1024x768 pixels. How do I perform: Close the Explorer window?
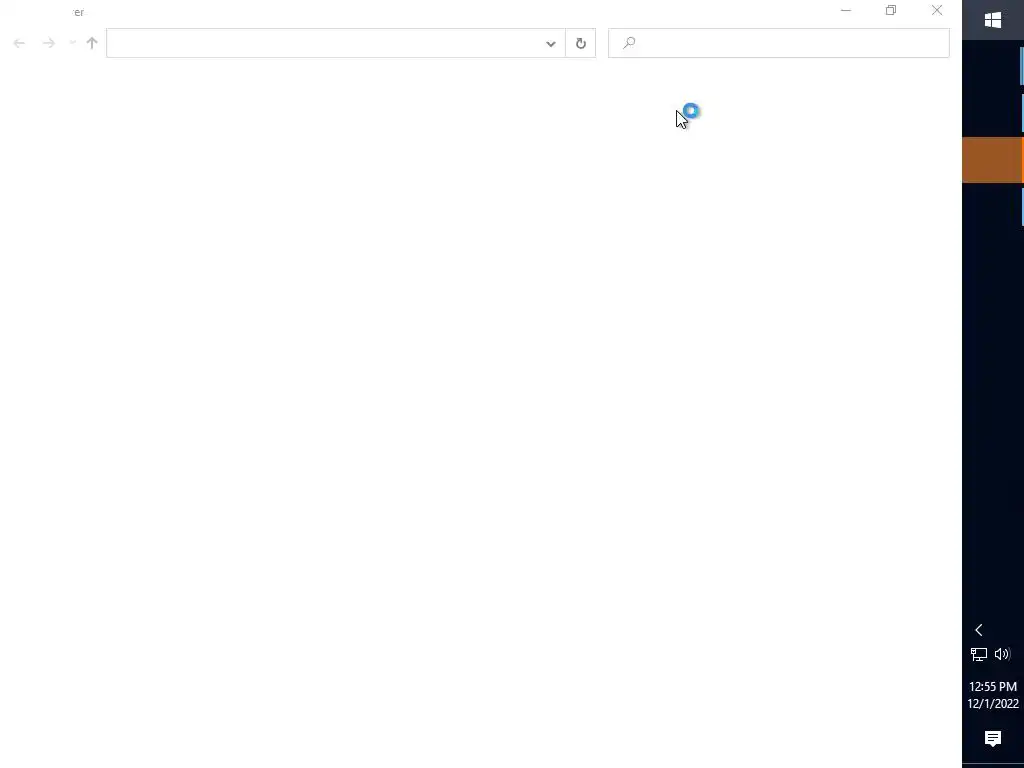[x=937, y=10]
